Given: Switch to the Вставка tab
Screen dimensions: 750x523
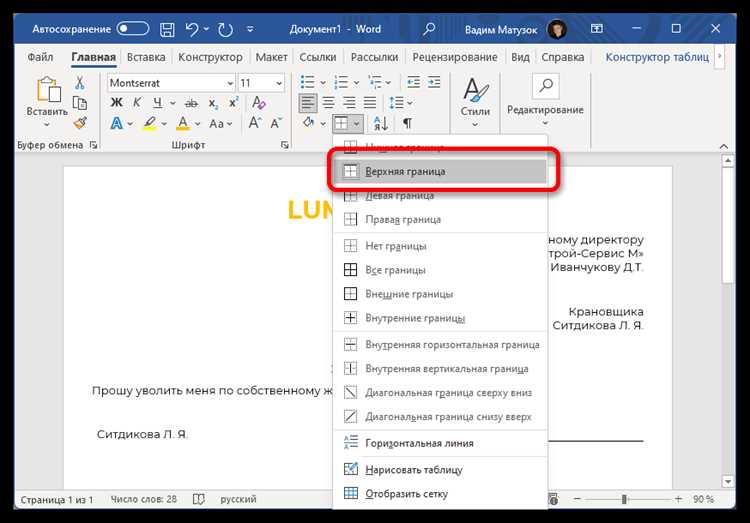Looking at the screenshot, I should (x=146, y=57).
